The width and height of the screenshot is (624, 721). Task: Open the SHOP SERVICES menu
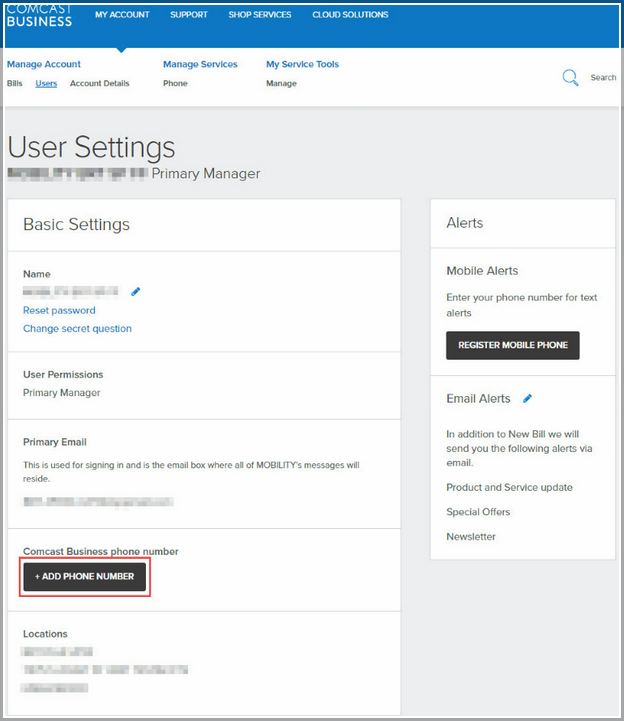(x=260, y=15)
